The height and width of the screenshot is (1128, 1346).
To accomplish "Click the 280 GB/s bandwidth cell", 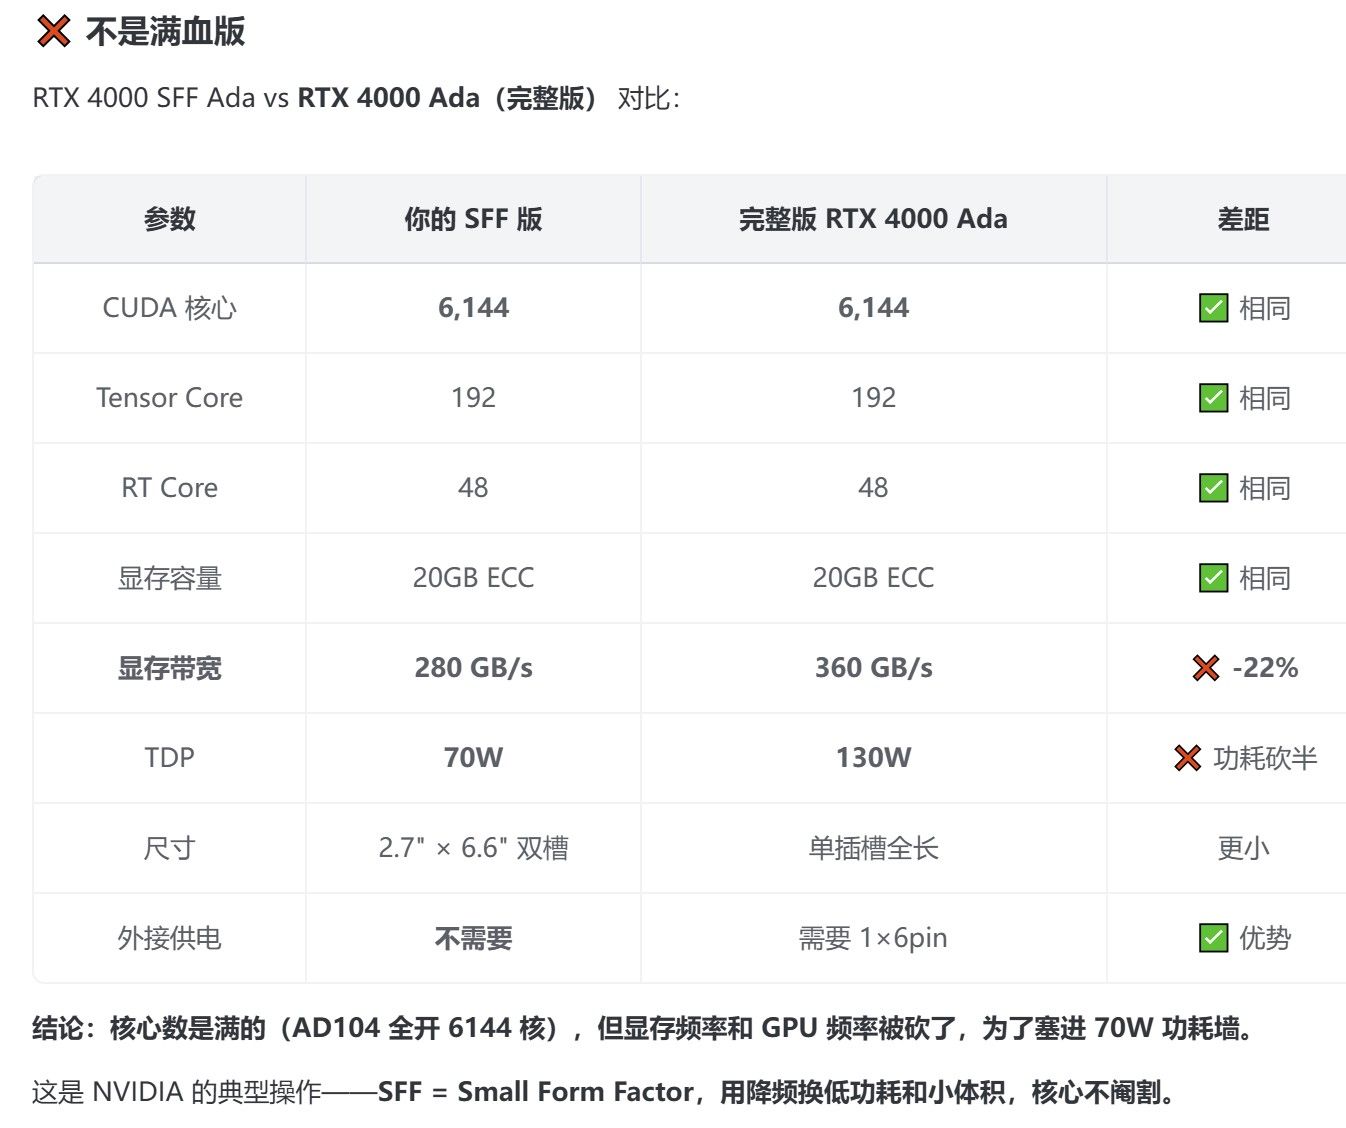I will [473, 668].
